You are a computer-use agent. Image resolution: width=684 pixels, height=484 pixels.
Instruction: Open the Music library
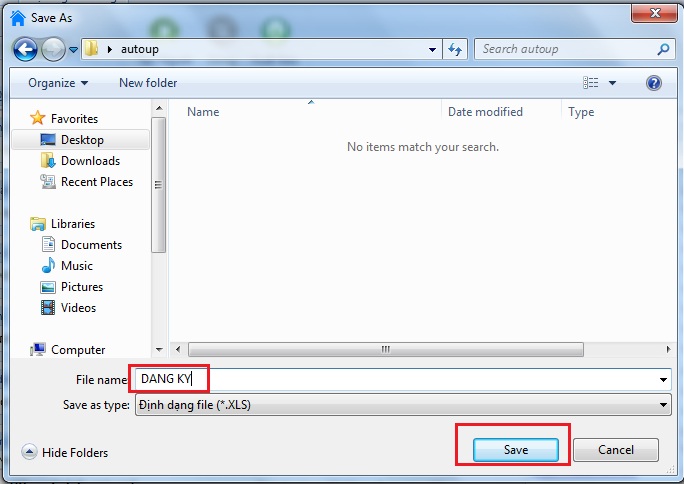pos(77,266)
